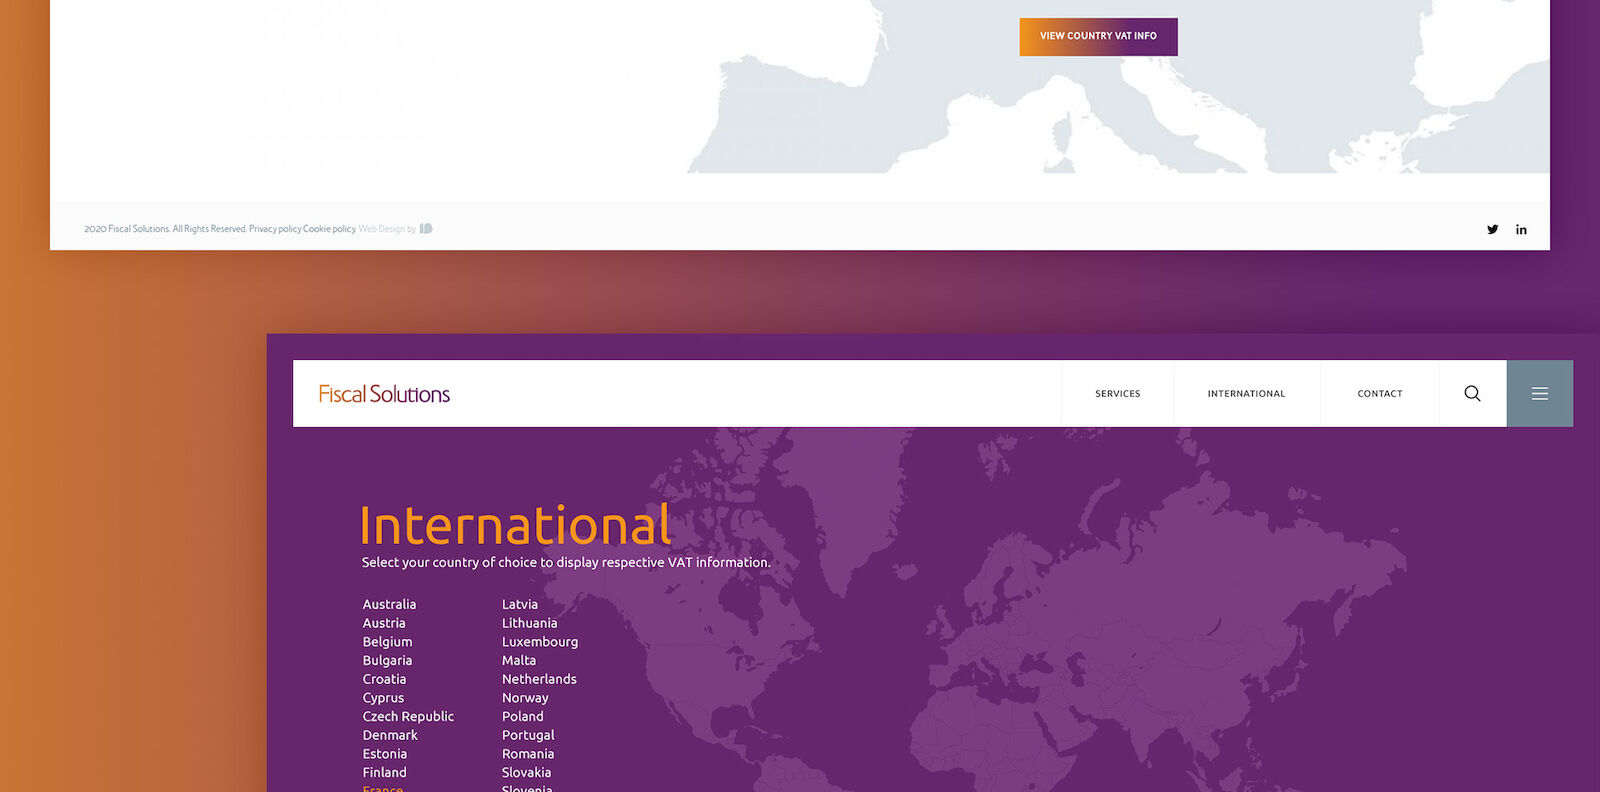
Task: Click the web designer logo in footer
Action: tap(426, 229)
